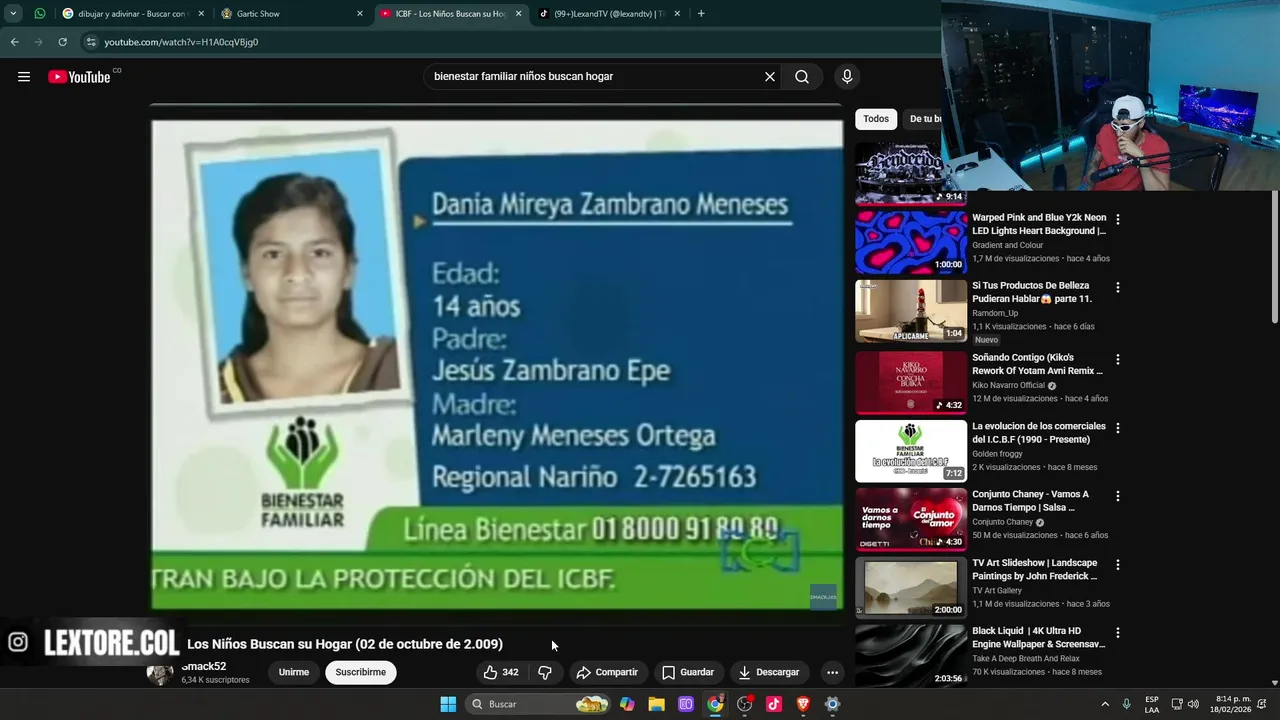Viewport: 1280px width, 720px height.
Task: Click the youtube.com address bar URL
Action: click(x=181, y=42)
